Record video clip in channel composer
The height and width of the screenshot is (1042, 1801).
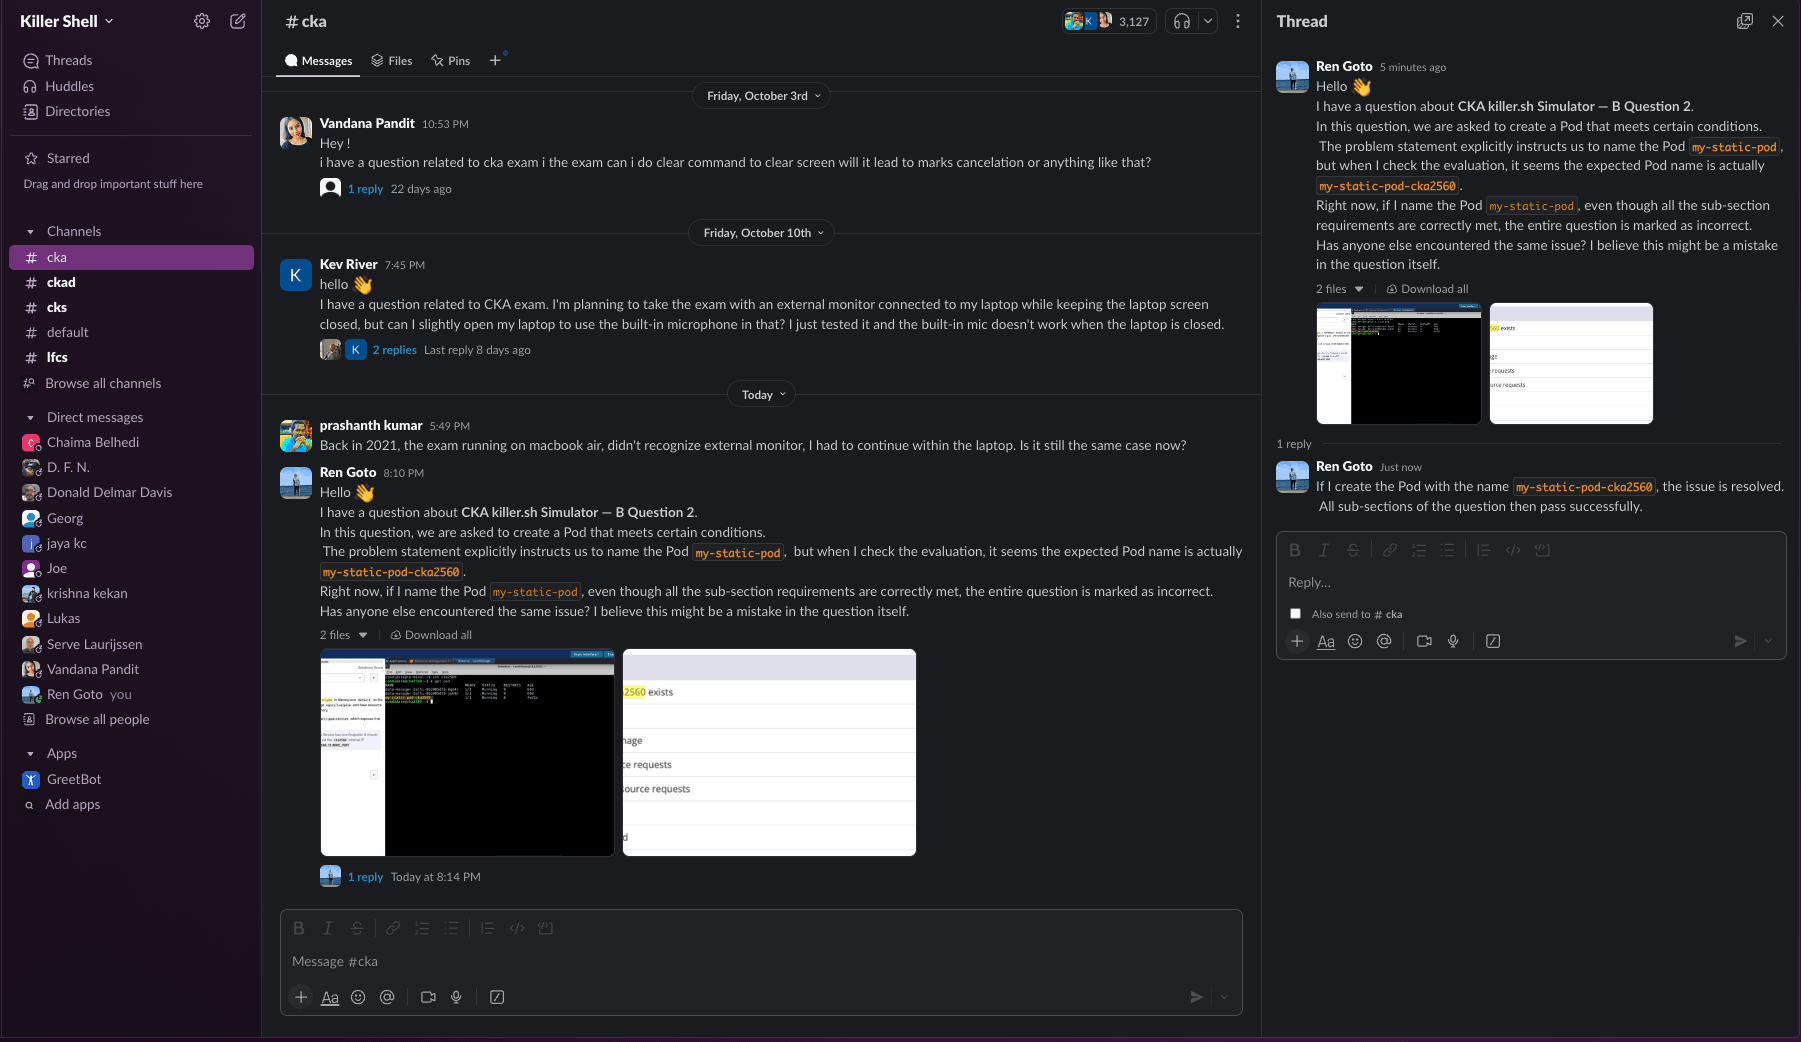[428, 997]
